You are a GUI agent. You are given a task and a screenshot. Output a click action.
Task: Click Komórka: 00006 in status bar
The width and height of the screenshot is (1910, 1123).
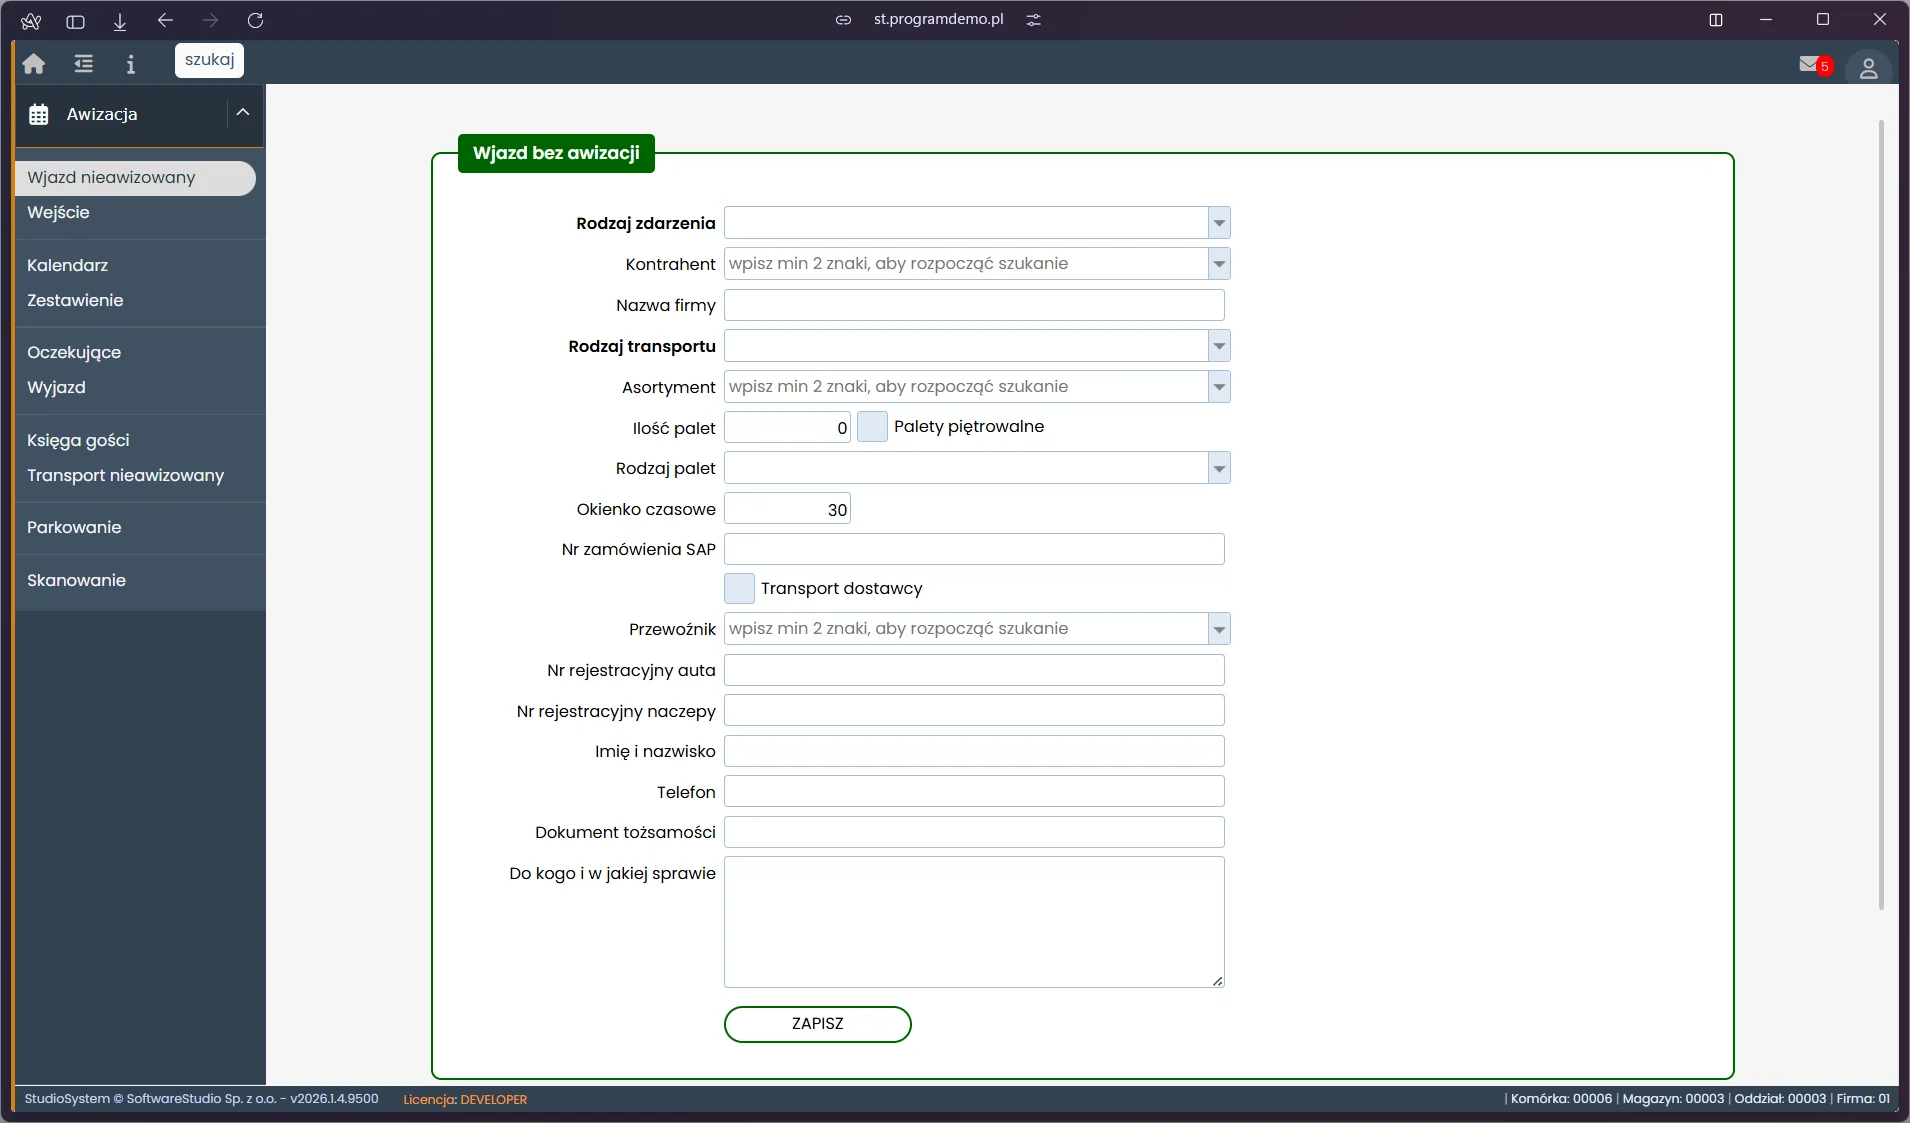coord(1561,1098)
